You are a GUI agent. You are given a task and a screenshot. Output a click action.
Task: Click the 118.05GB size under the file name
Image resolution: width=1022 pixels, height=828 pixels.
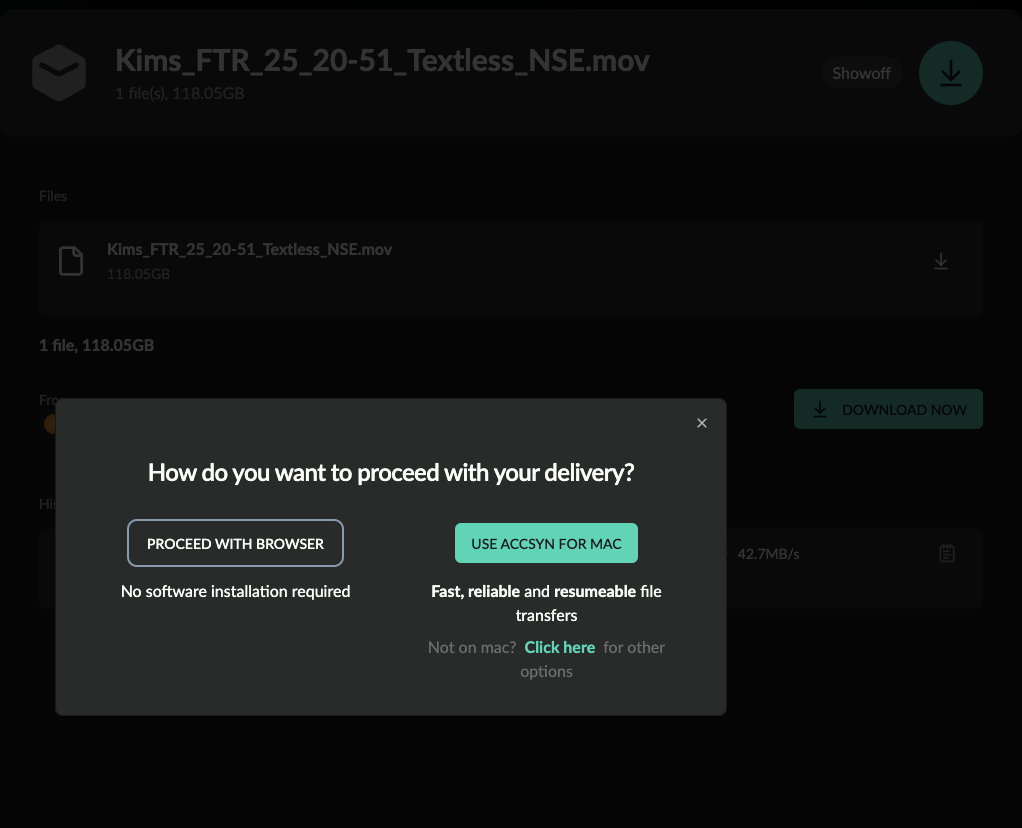tap(138, 274)
